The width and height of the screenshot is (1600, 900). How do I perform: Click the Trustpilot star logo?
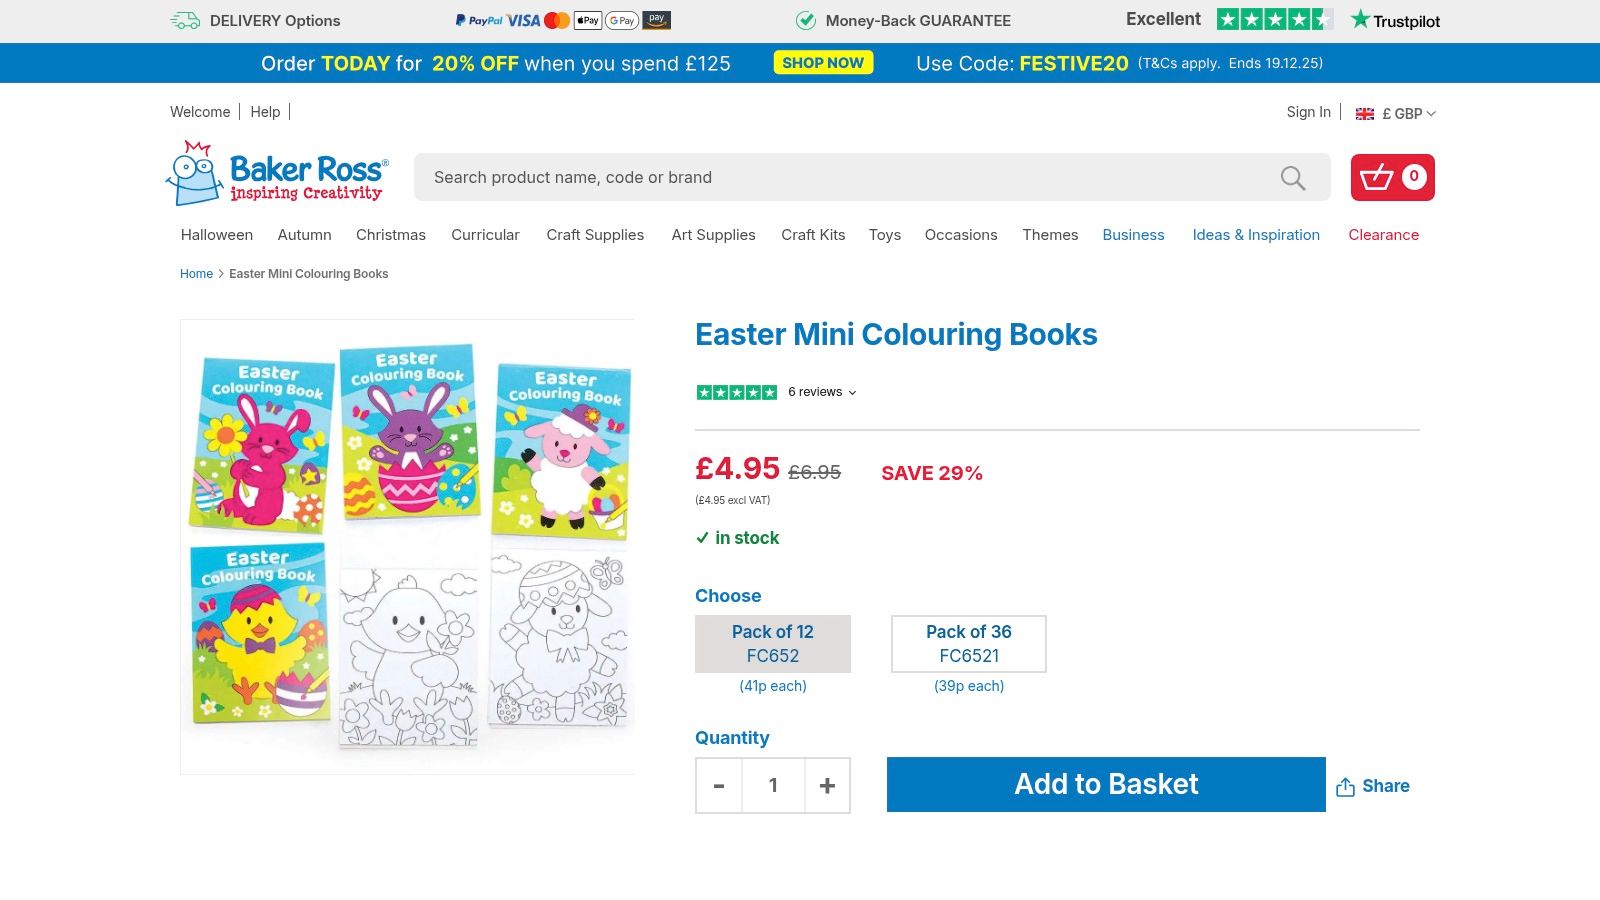[x=1360, y=20]
